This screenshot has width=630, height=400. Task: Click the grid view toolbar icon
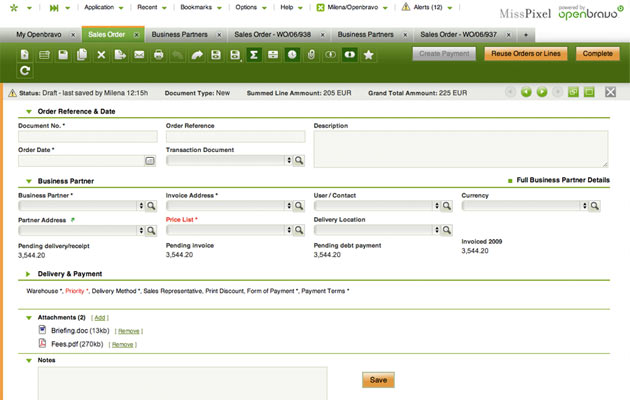tap(44, 55)
